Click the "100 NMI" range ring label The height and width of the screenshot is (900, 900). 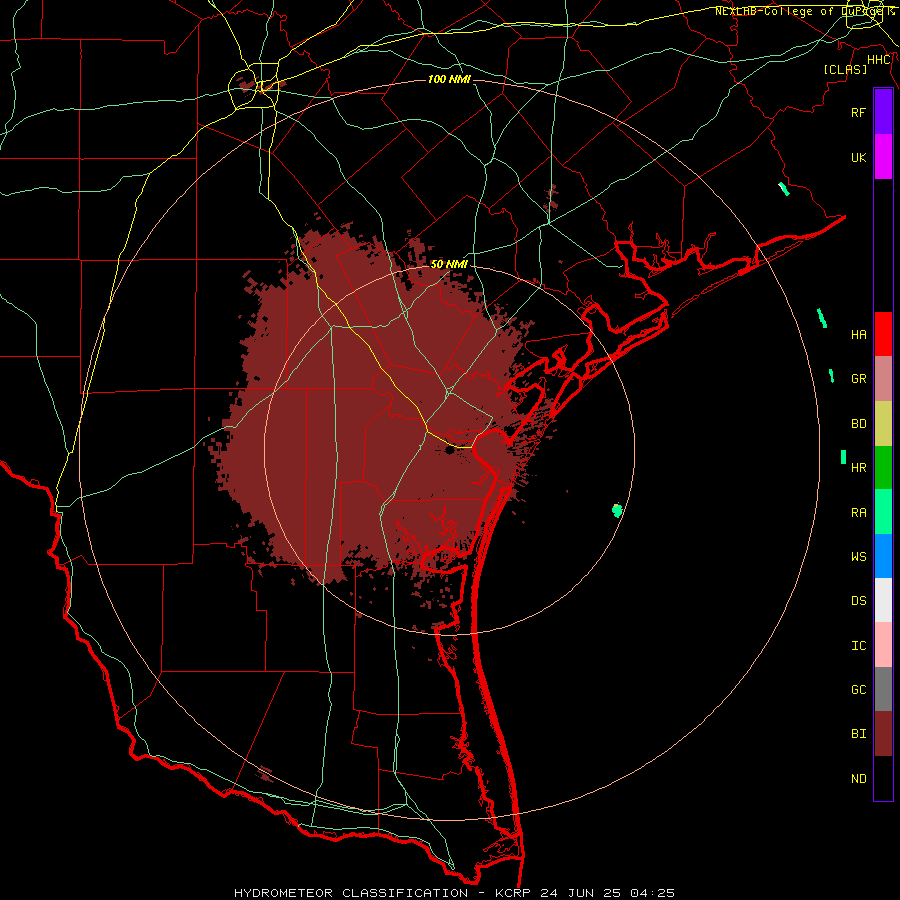pyautogui.click(x=449, y=79)
